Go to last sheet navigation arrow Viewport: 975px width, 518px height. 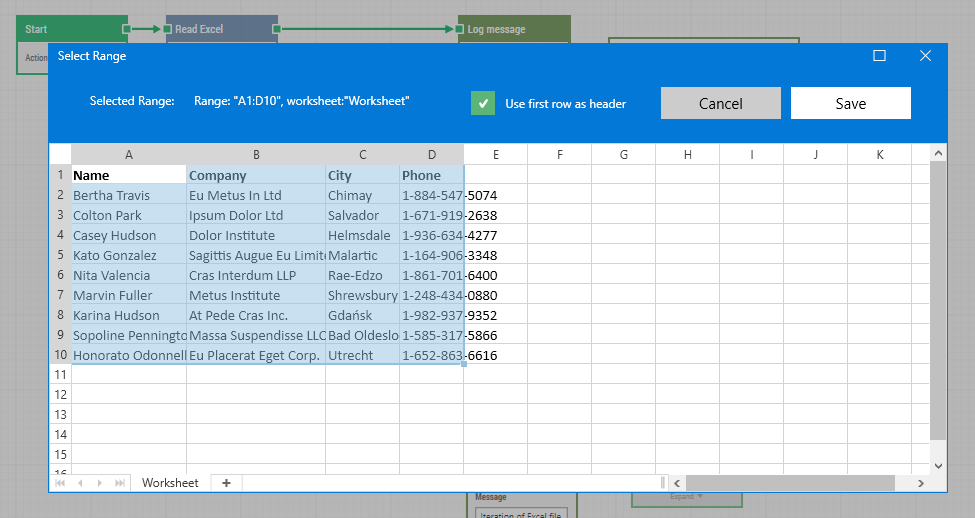[x=120, y=483]
